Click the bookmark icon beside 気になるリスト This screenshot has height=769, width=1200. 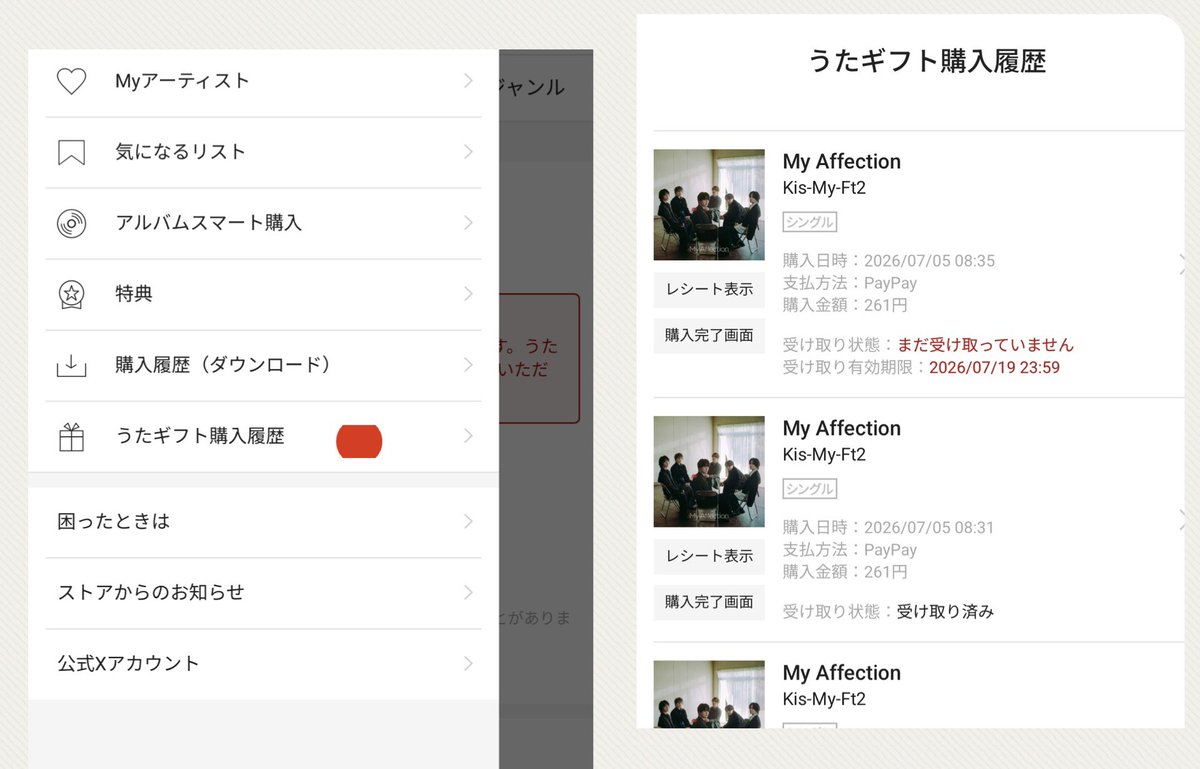click(x=71, y=152)
